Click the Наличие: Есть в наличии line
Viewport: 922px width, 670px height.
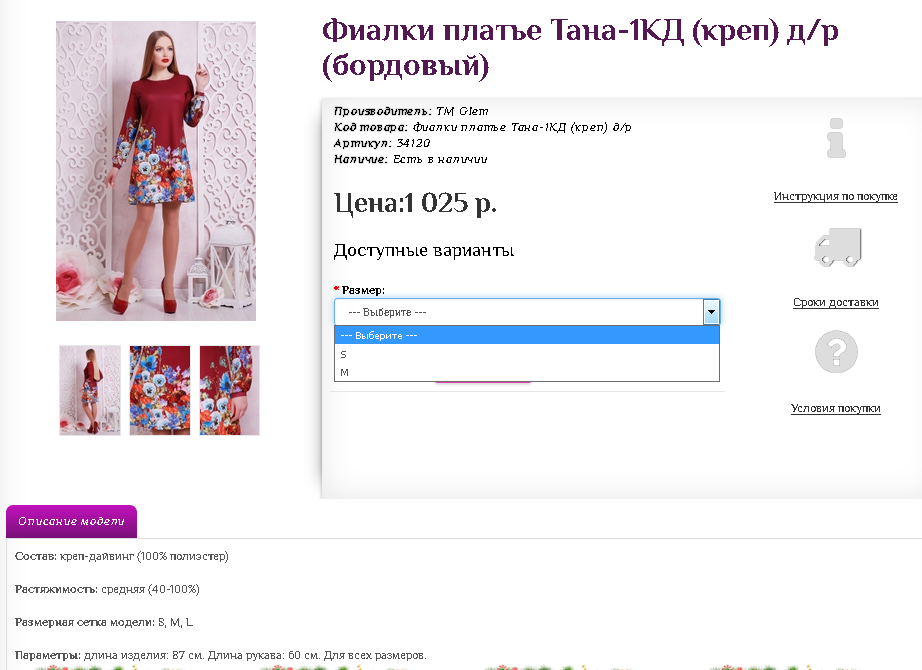point(410,159)
